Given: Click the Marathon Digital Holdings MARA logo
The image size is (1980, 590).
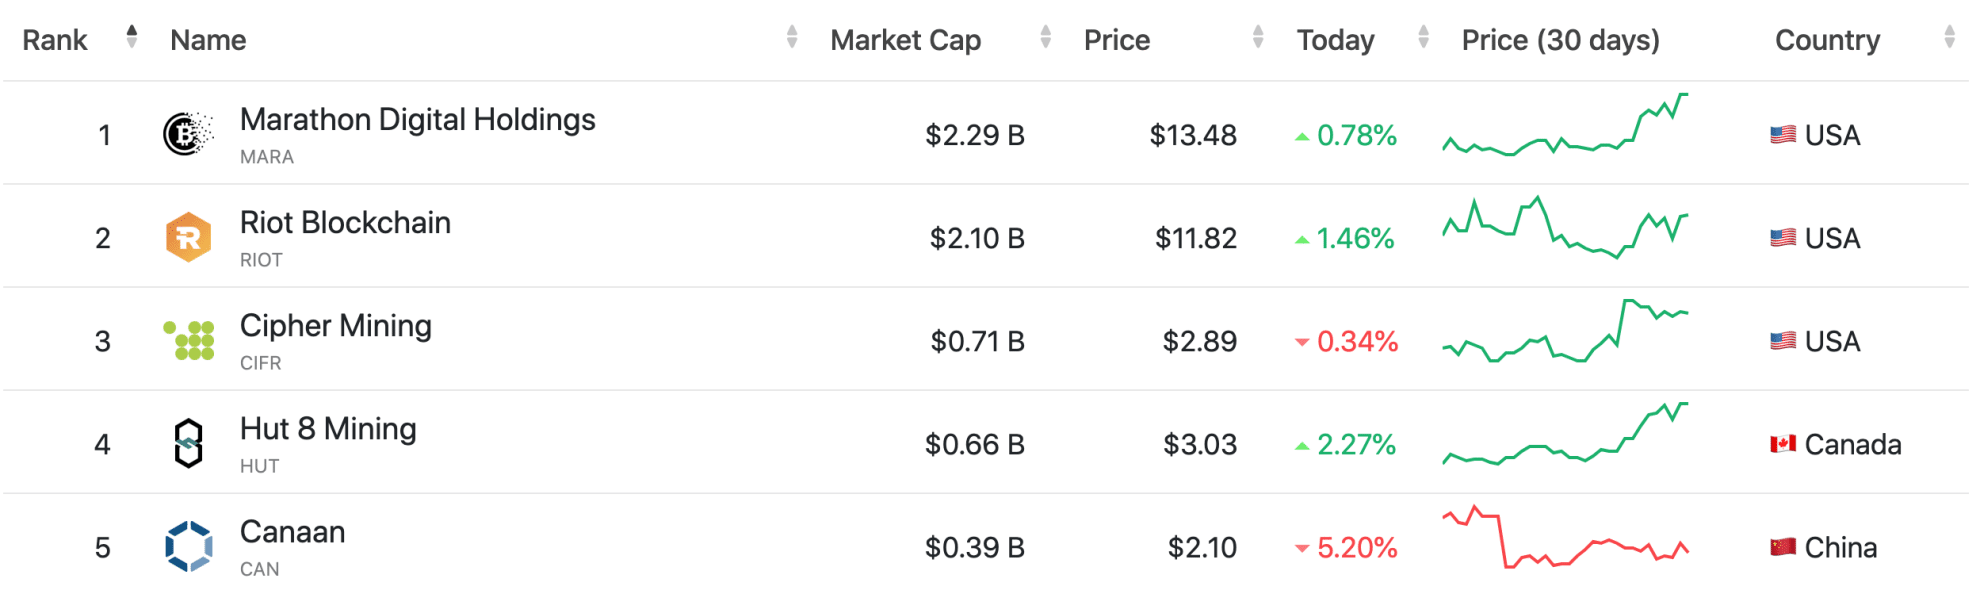Looking at the screenshot, I should [x=187, y=133].
